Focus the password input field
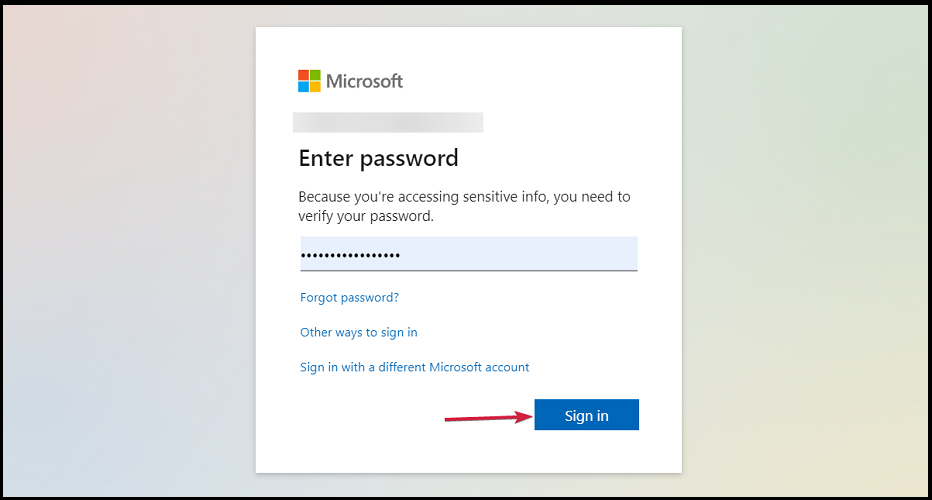Screen dimensions: 932x500 coord(468,254)
